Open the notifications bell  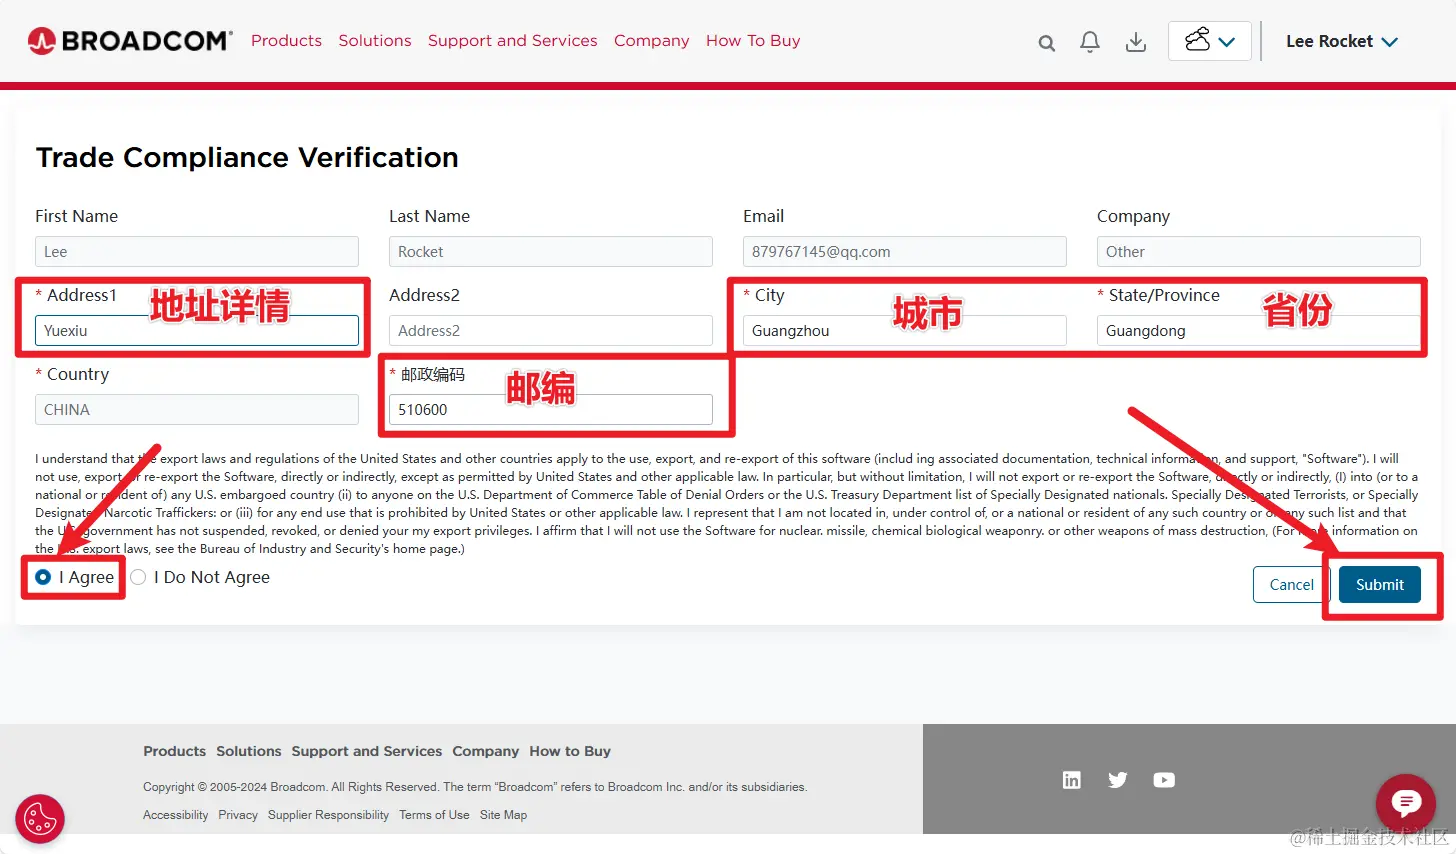1090,42
